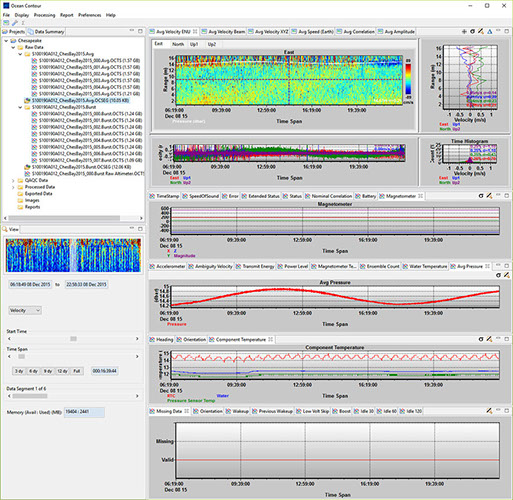Select the Up2 velocity sub-tab

pyautogui.click(x=212, y=44)
